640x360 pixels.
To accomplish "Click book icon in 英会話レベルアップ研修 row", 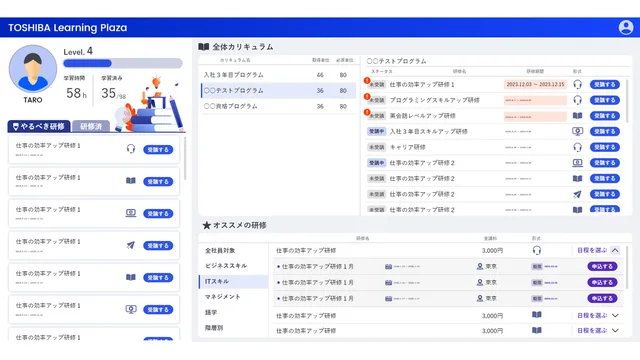I will (x=577, y=116).
